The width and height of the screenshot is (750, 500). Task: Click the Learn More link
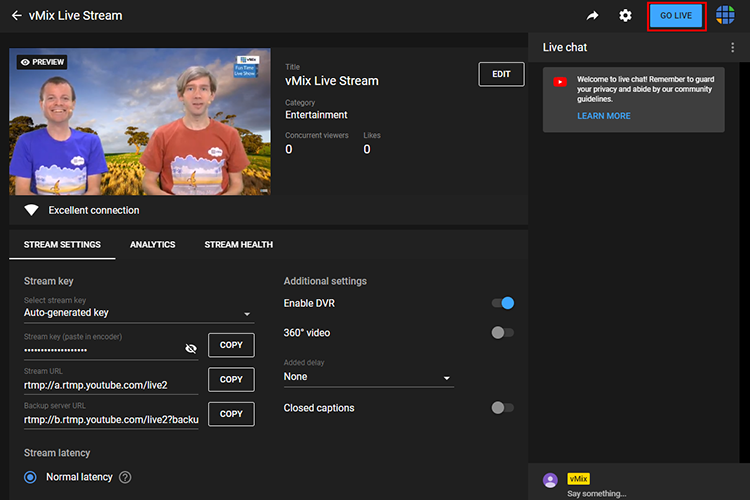click(603, 116)
